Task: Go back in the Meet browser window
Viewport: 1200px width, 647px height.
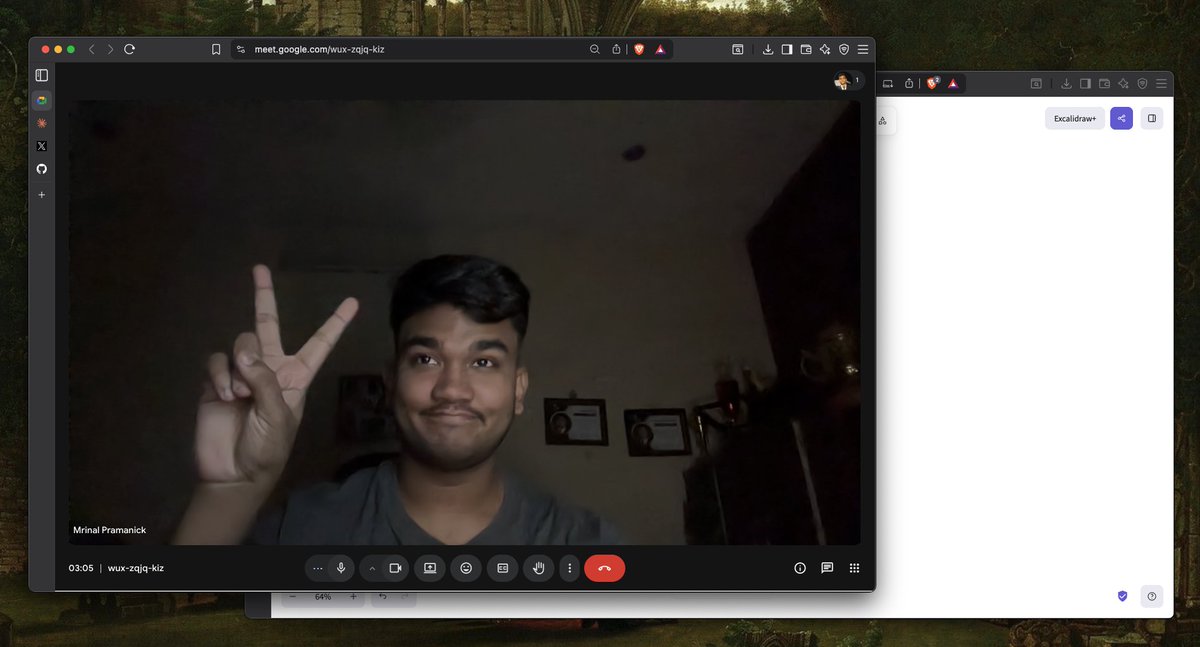Action: click(91, 49)
